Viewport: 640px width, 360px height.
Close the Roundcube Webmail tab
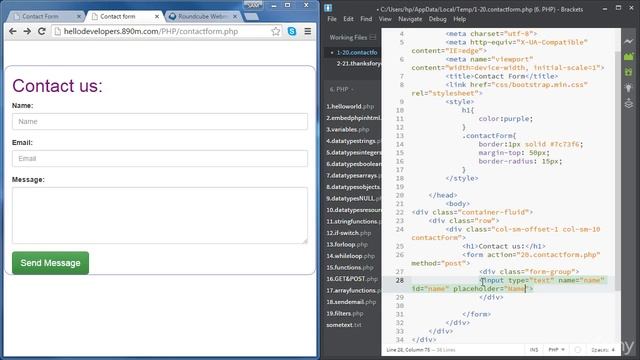235,16
